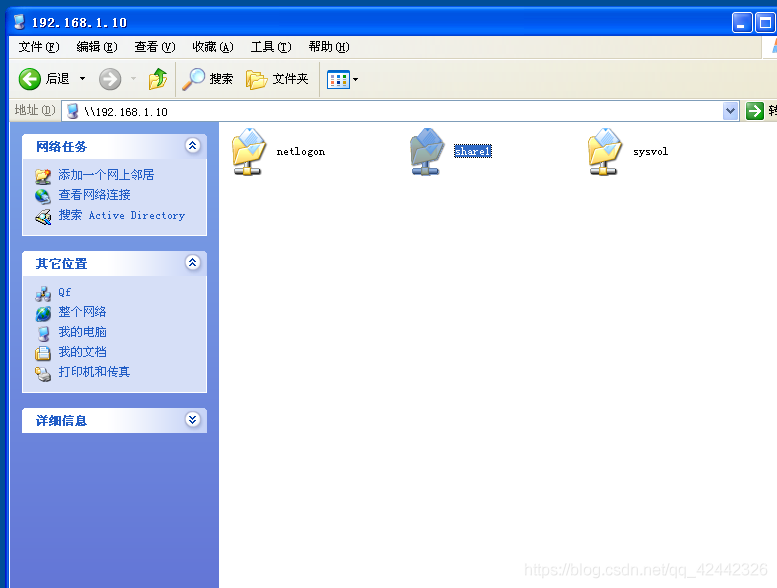This screenshot has height=588, width=777.
Task: Open the Views dropdown arrow
Action: pyautogui.click(x=355, y=79)
